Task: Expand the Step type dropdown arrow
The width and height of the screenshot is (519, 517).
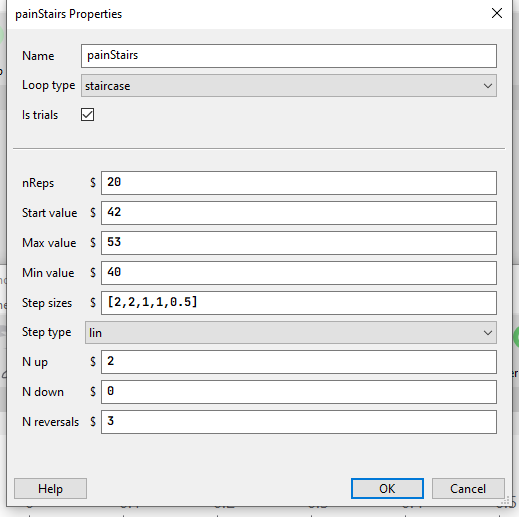Action: pyautogui.click(x=488, y=333)
